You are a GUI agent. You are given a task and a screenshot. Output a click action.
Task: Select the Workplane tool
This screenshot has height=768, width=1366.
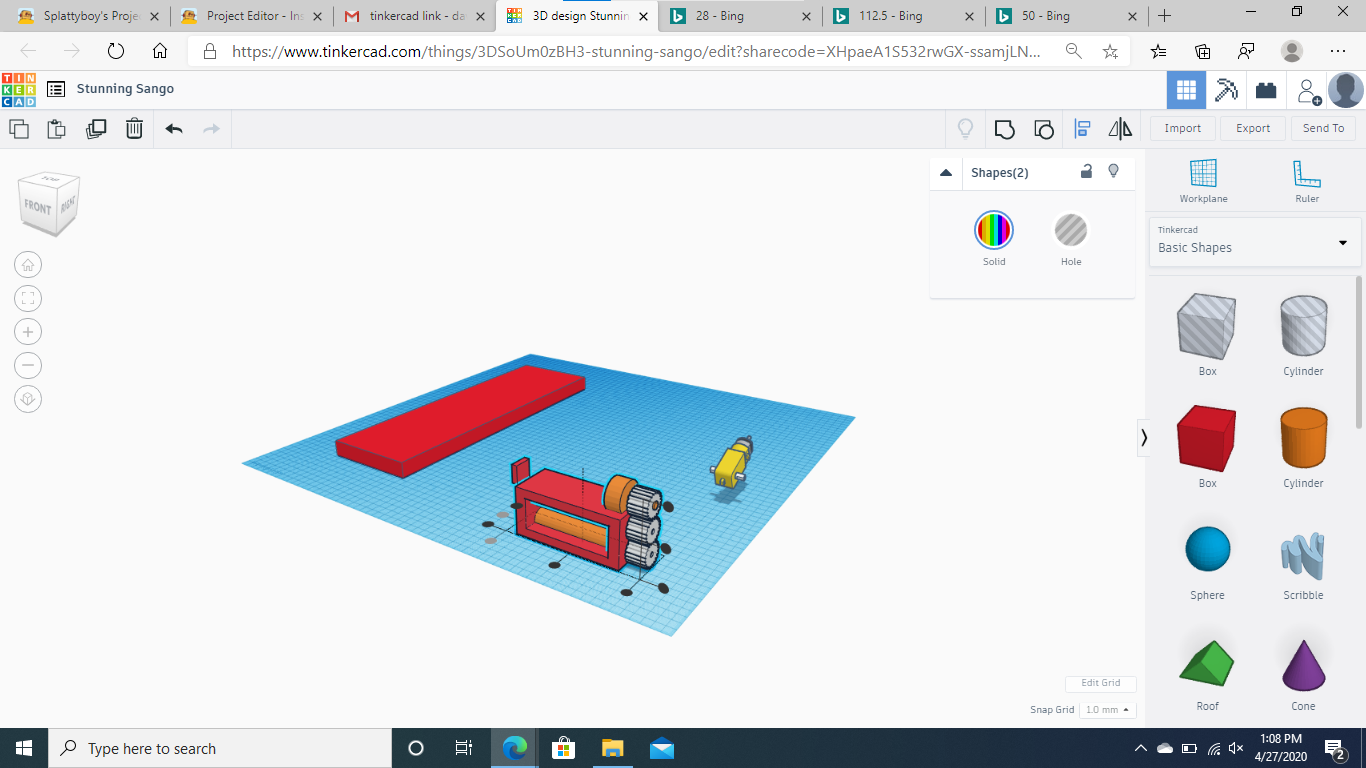click(x=1203, y=180)
